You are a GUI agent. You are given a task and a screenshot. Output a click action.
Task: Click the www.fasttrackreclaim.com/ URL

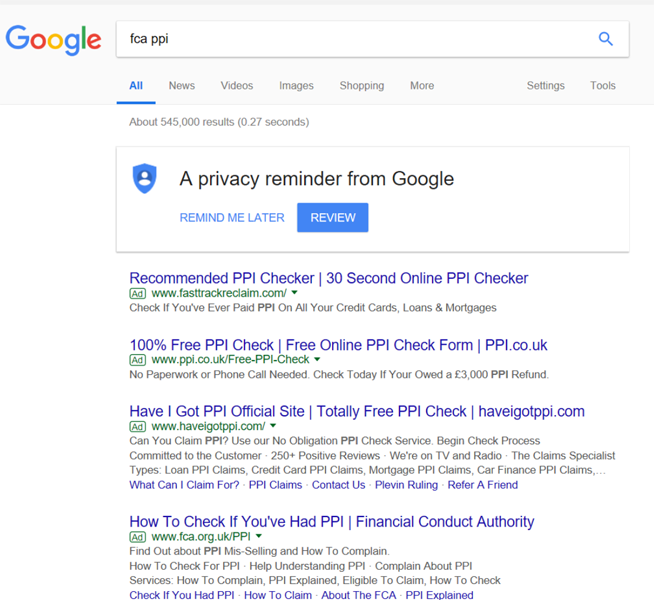pyautogui.click(x=219, y=293)
